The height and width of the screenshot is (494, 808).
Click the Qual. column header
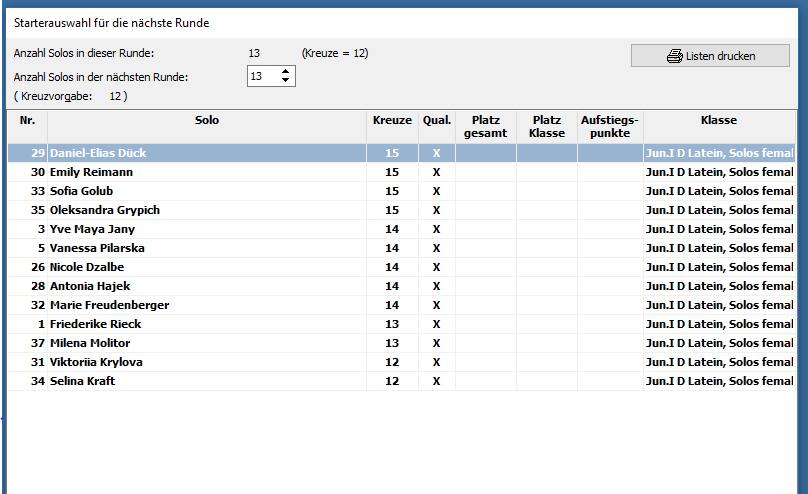click(436, 120)
